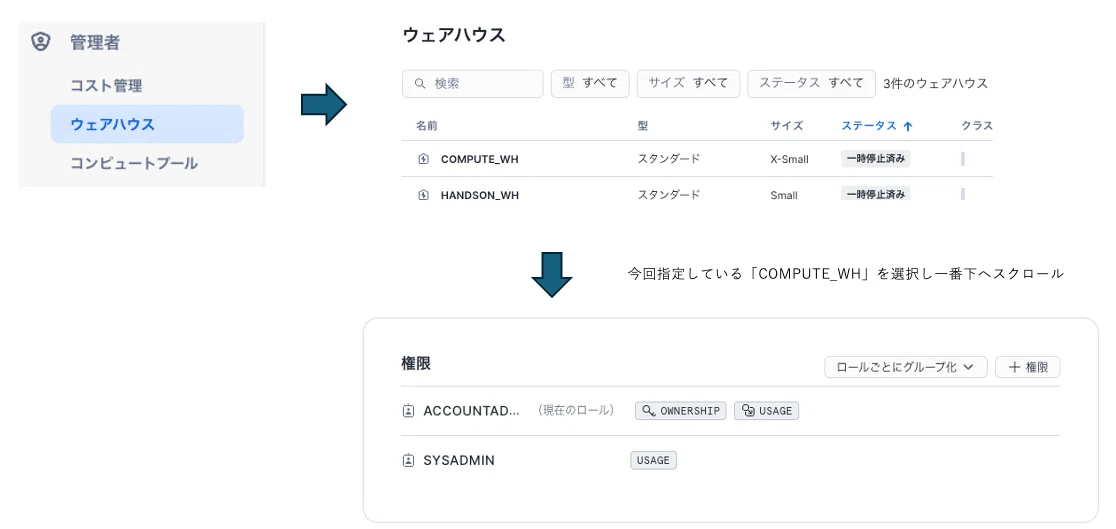
Task: Select コスト管理 in the sidebar
Action: [106, 86]
